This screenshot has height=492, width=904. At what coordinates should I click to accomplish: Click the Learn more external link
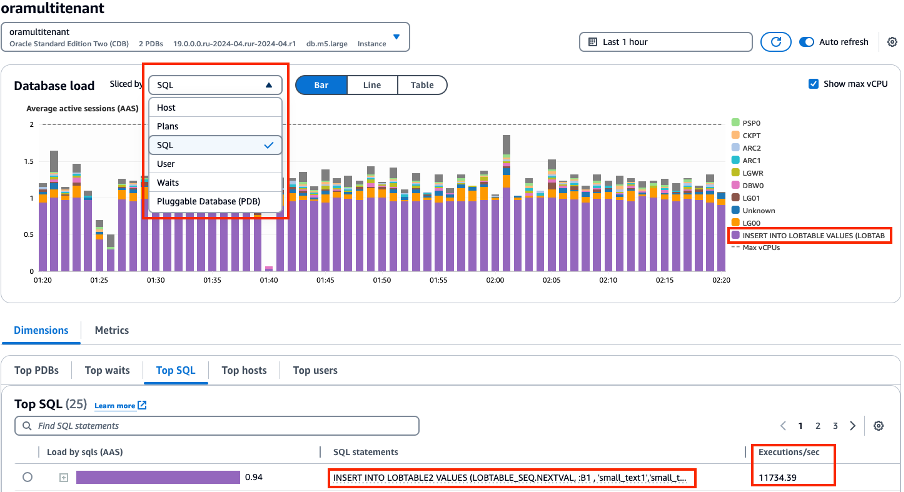coord(120,405)
